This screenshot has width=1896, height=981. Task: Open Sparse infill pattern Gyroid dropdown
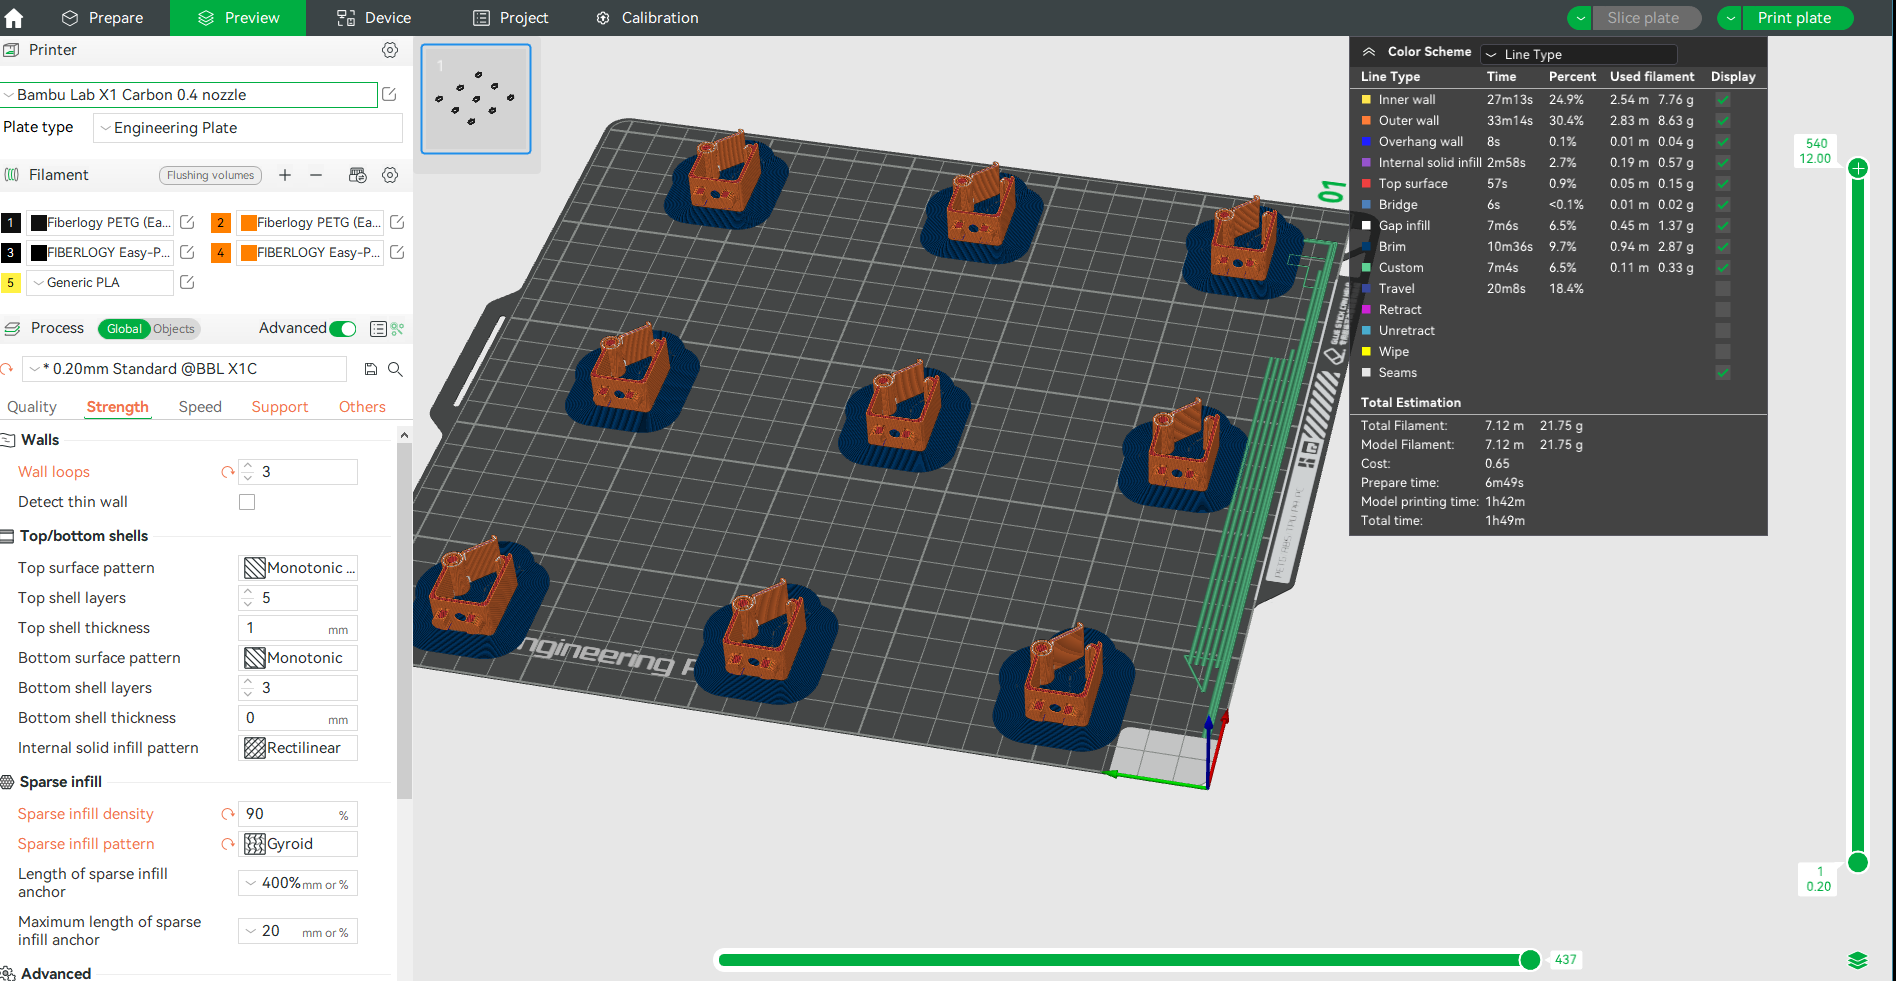point(298,844)
